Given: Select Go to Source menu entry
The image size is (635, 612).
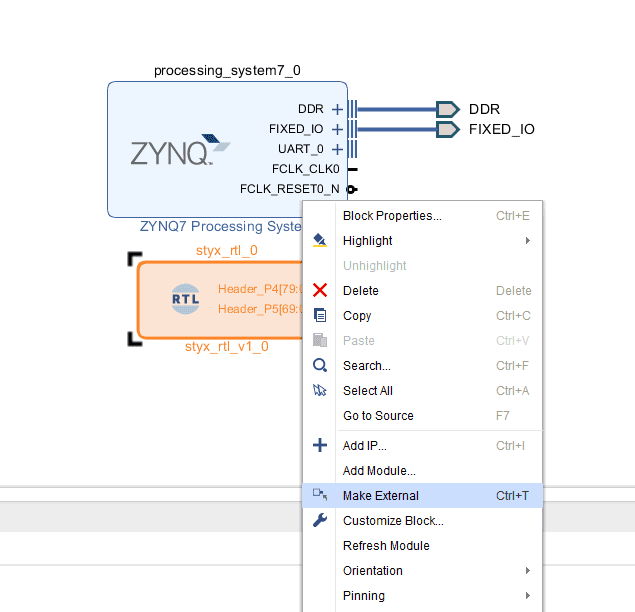Looking at the screenshot, I should coord(378,416).
